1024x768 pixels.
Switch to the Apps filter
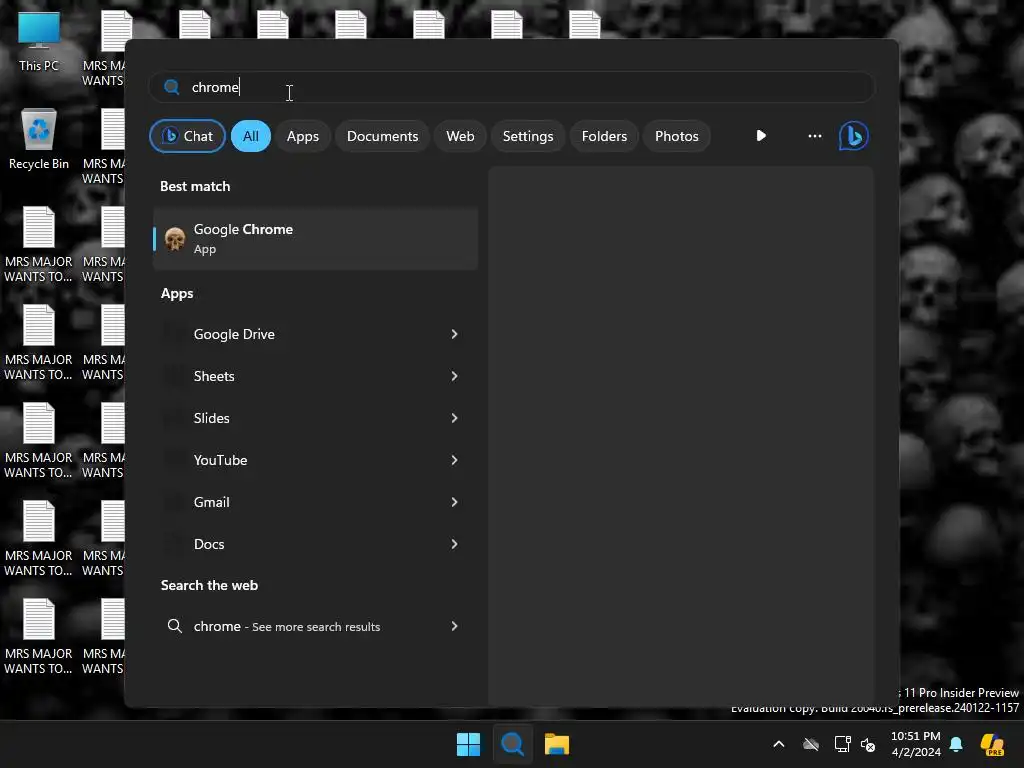tap(302, 136)
